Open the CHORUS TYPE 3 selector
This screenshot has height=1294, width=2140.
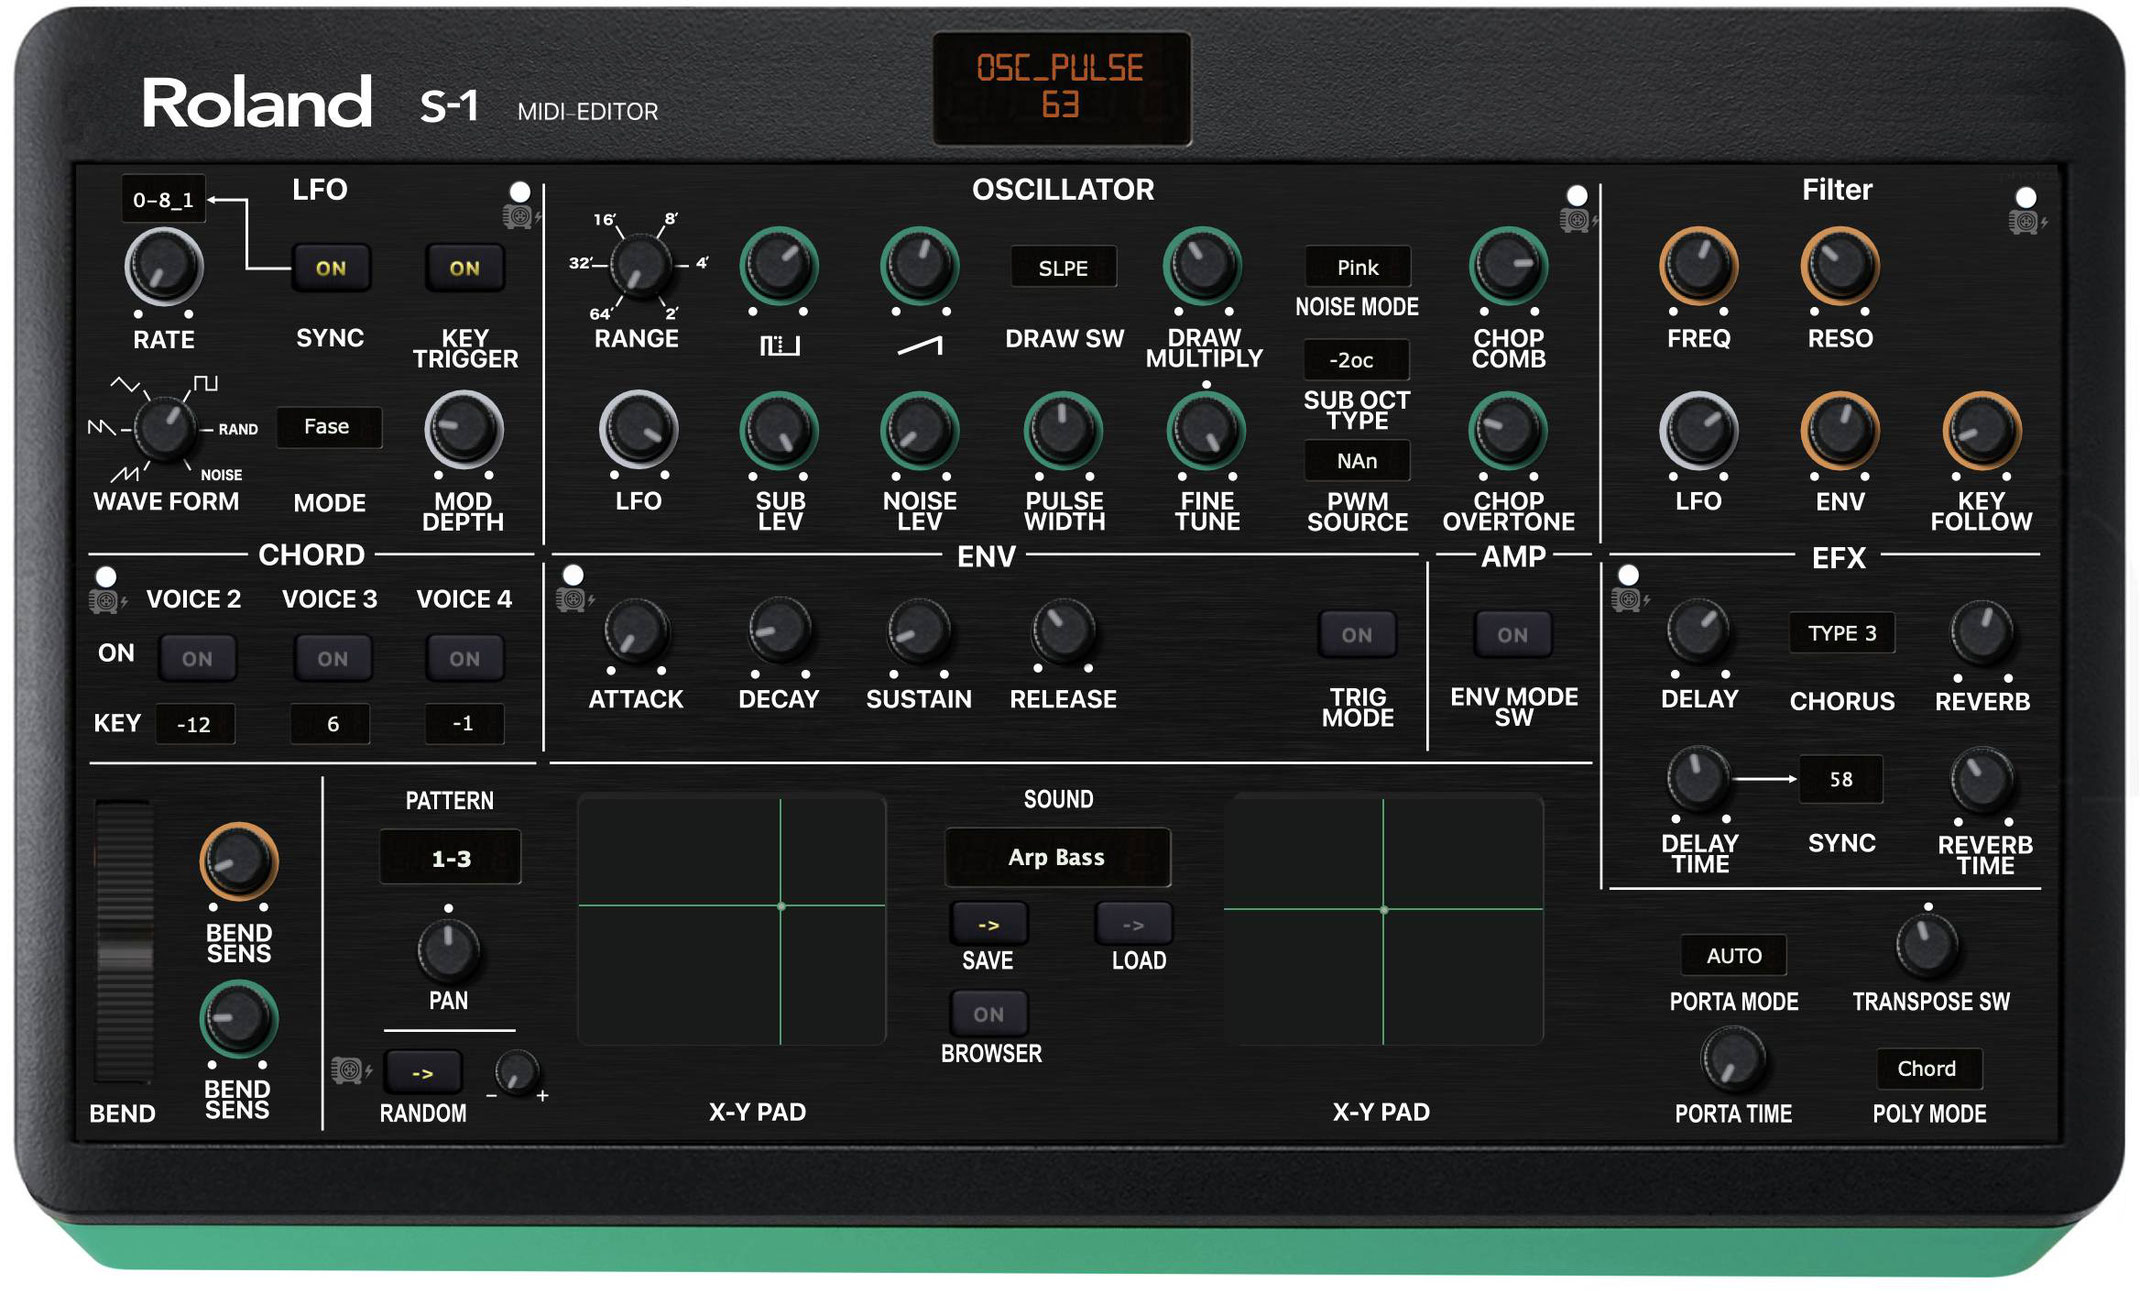(1842, 633)
